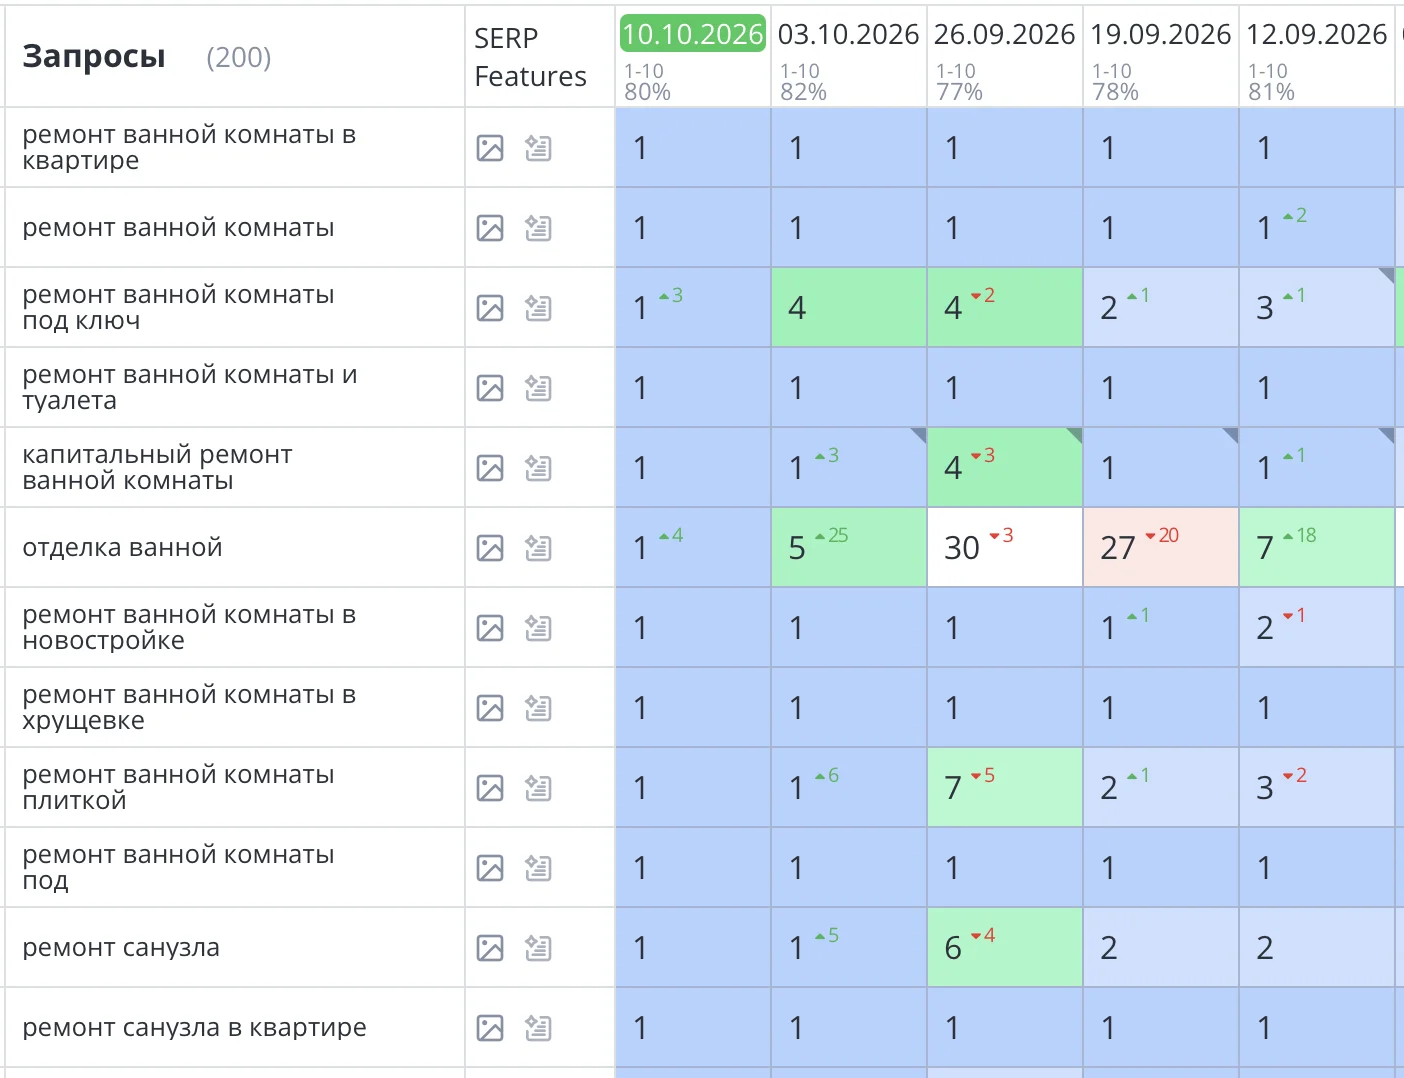Image resolution: width=1404 pixels, height=1078 pixels.
Task: Click the 03.10.2026 position 4 cell for 'под ключ'
Action: [x=849, y=307]
